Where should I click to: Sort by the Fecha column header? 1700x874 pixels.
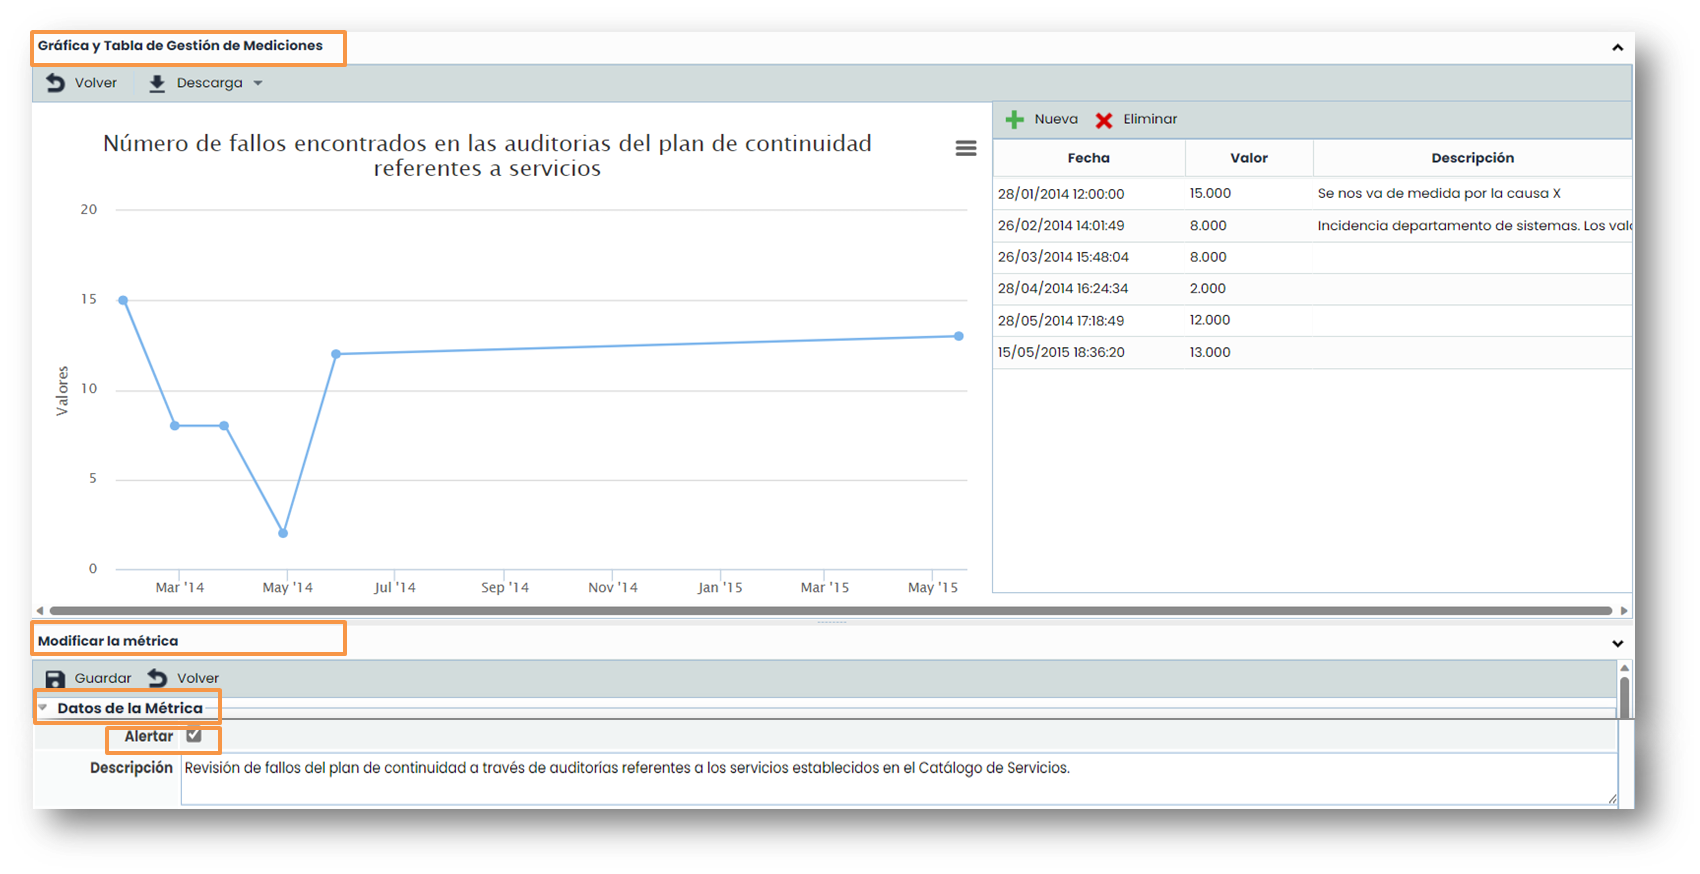1089,158
